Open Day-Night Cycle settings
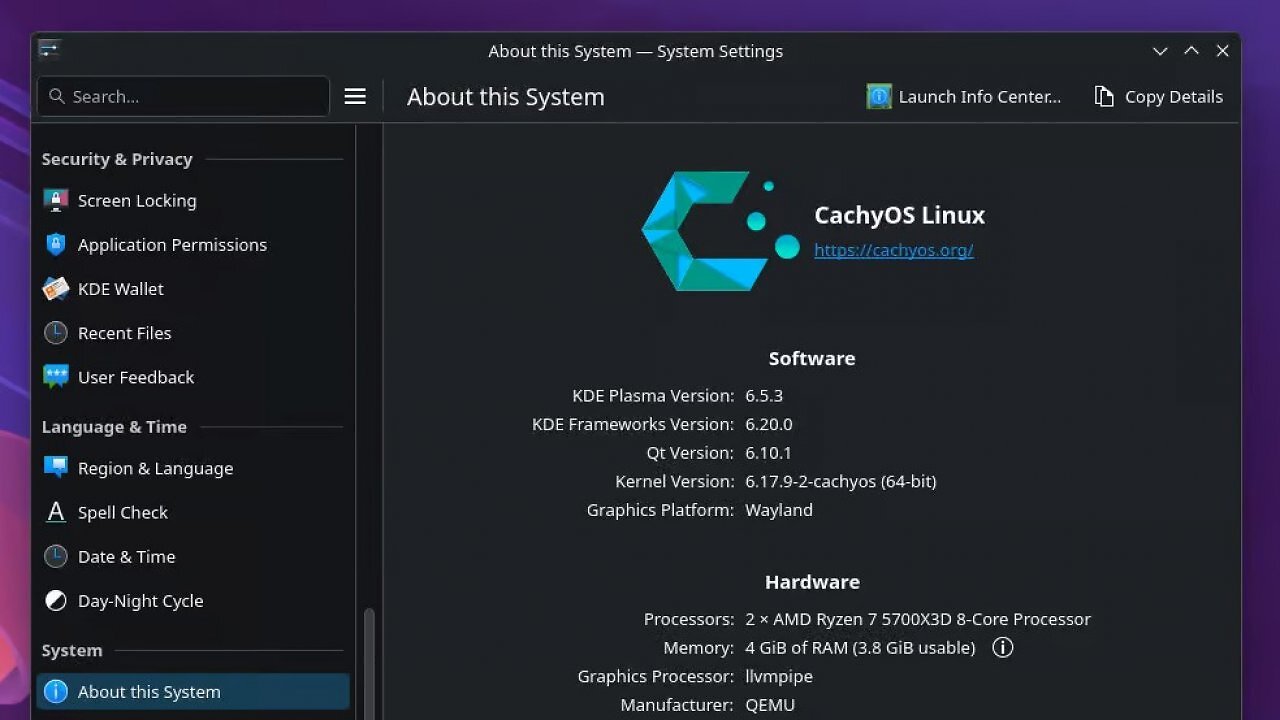The height and width of the screenshot is (720, 1280). click(193, 600)
